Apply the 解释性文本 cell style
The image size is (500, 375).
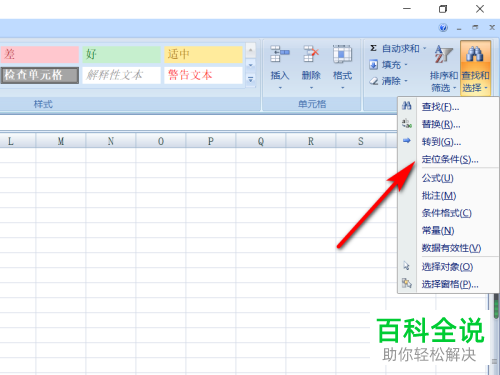coord(122,75)
